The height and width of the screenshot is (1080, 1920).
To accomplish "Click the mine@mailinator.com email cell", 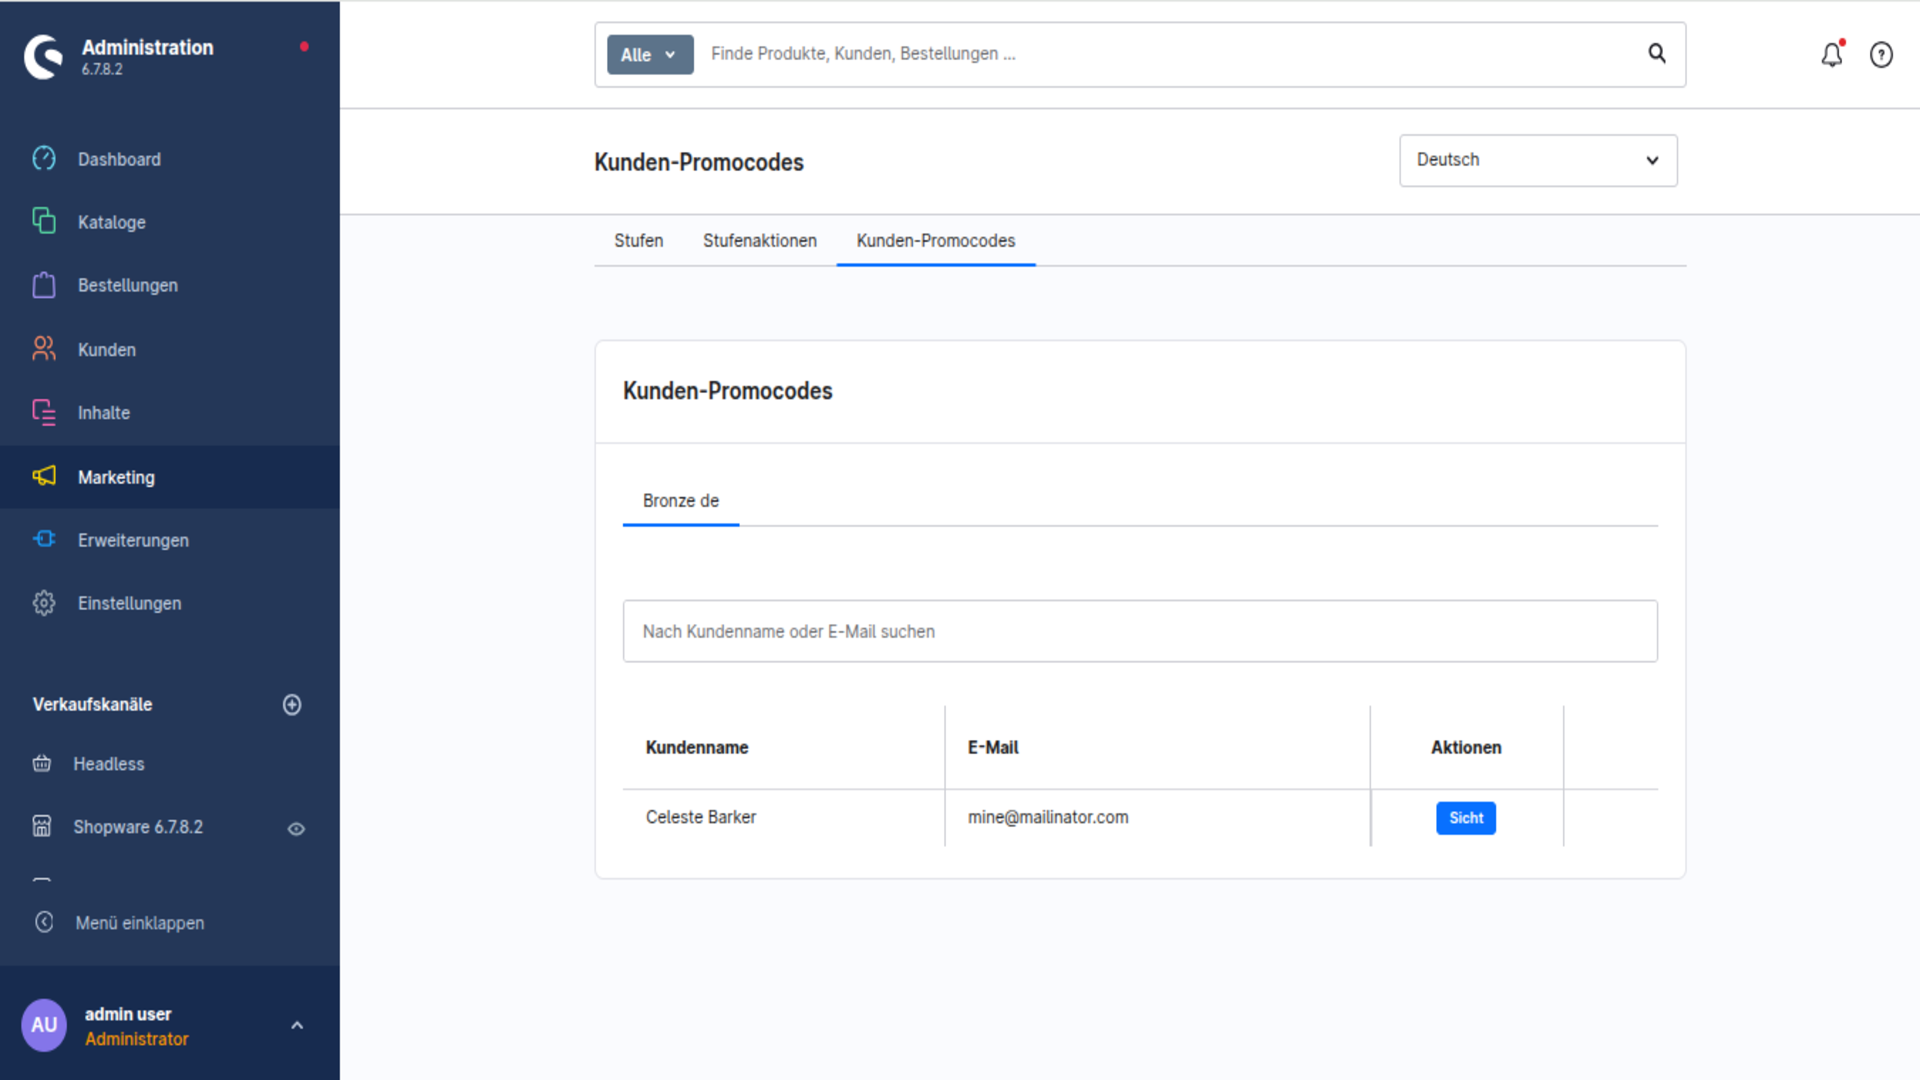I will click(x=1048, y=817).
